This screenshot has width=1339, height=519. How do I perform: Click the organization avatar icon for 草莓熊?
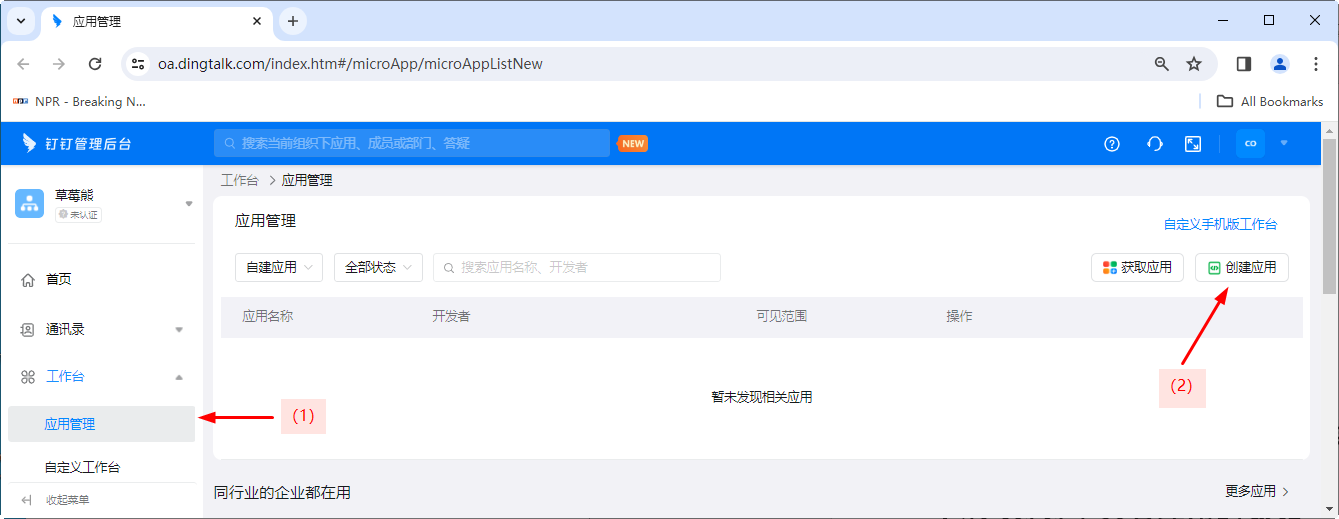click(x=29, y=203)
